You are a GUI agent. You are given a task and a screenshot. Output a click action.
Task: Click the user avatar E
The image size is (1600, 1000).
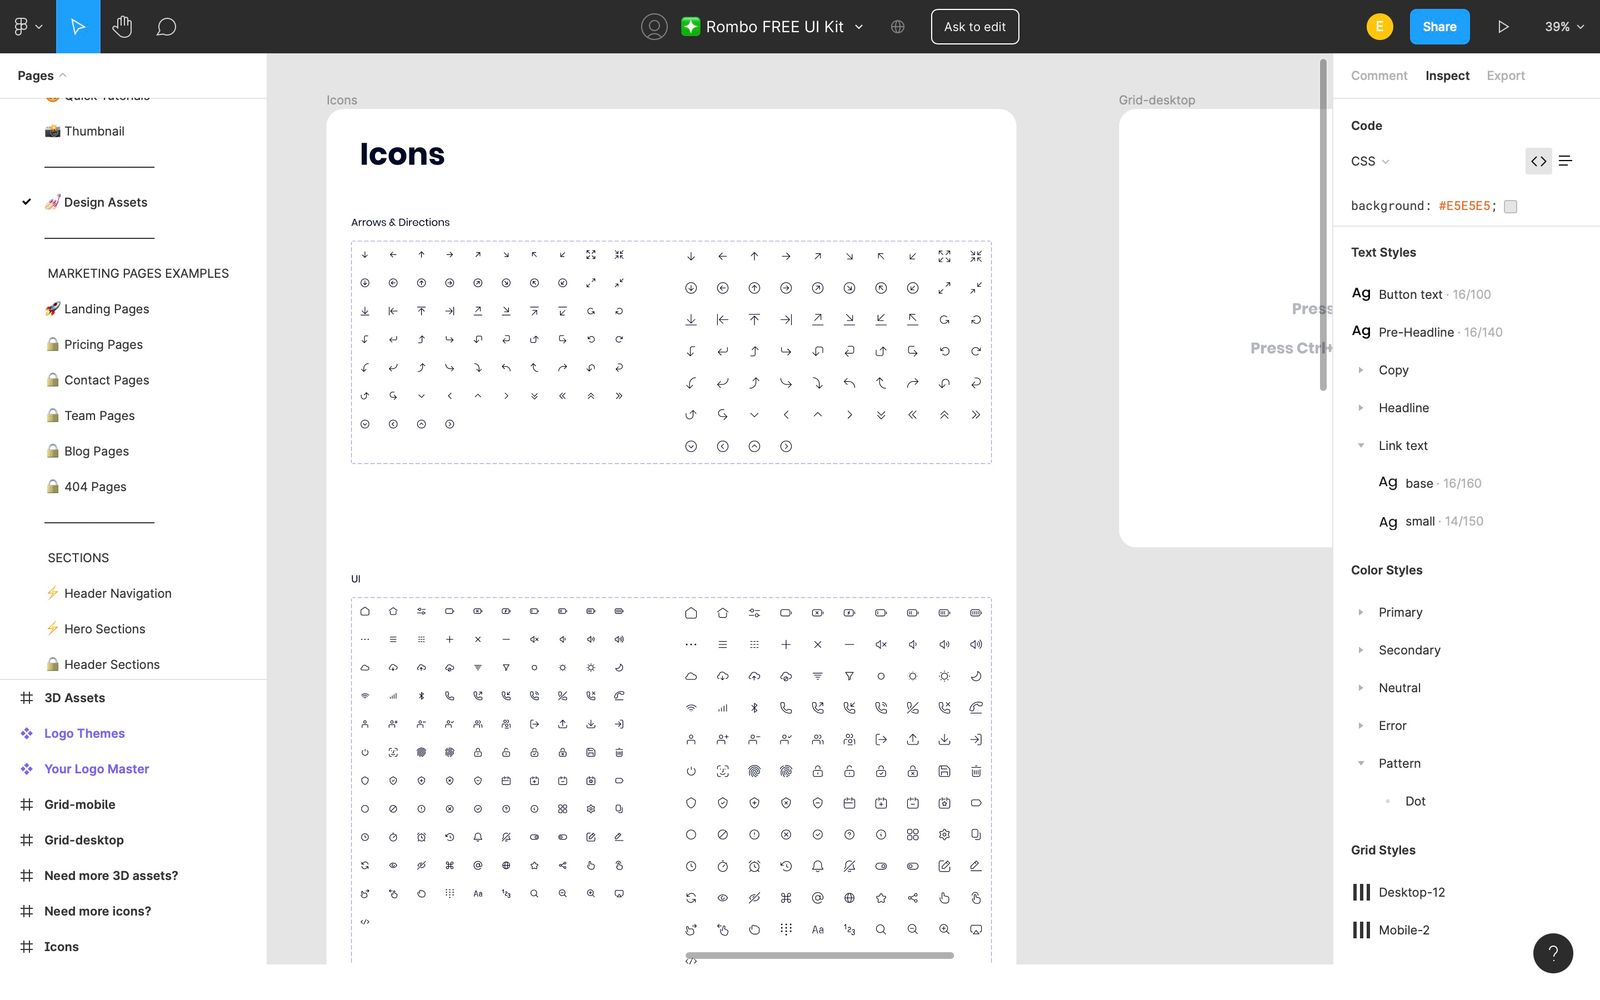tap(1379, 27)
